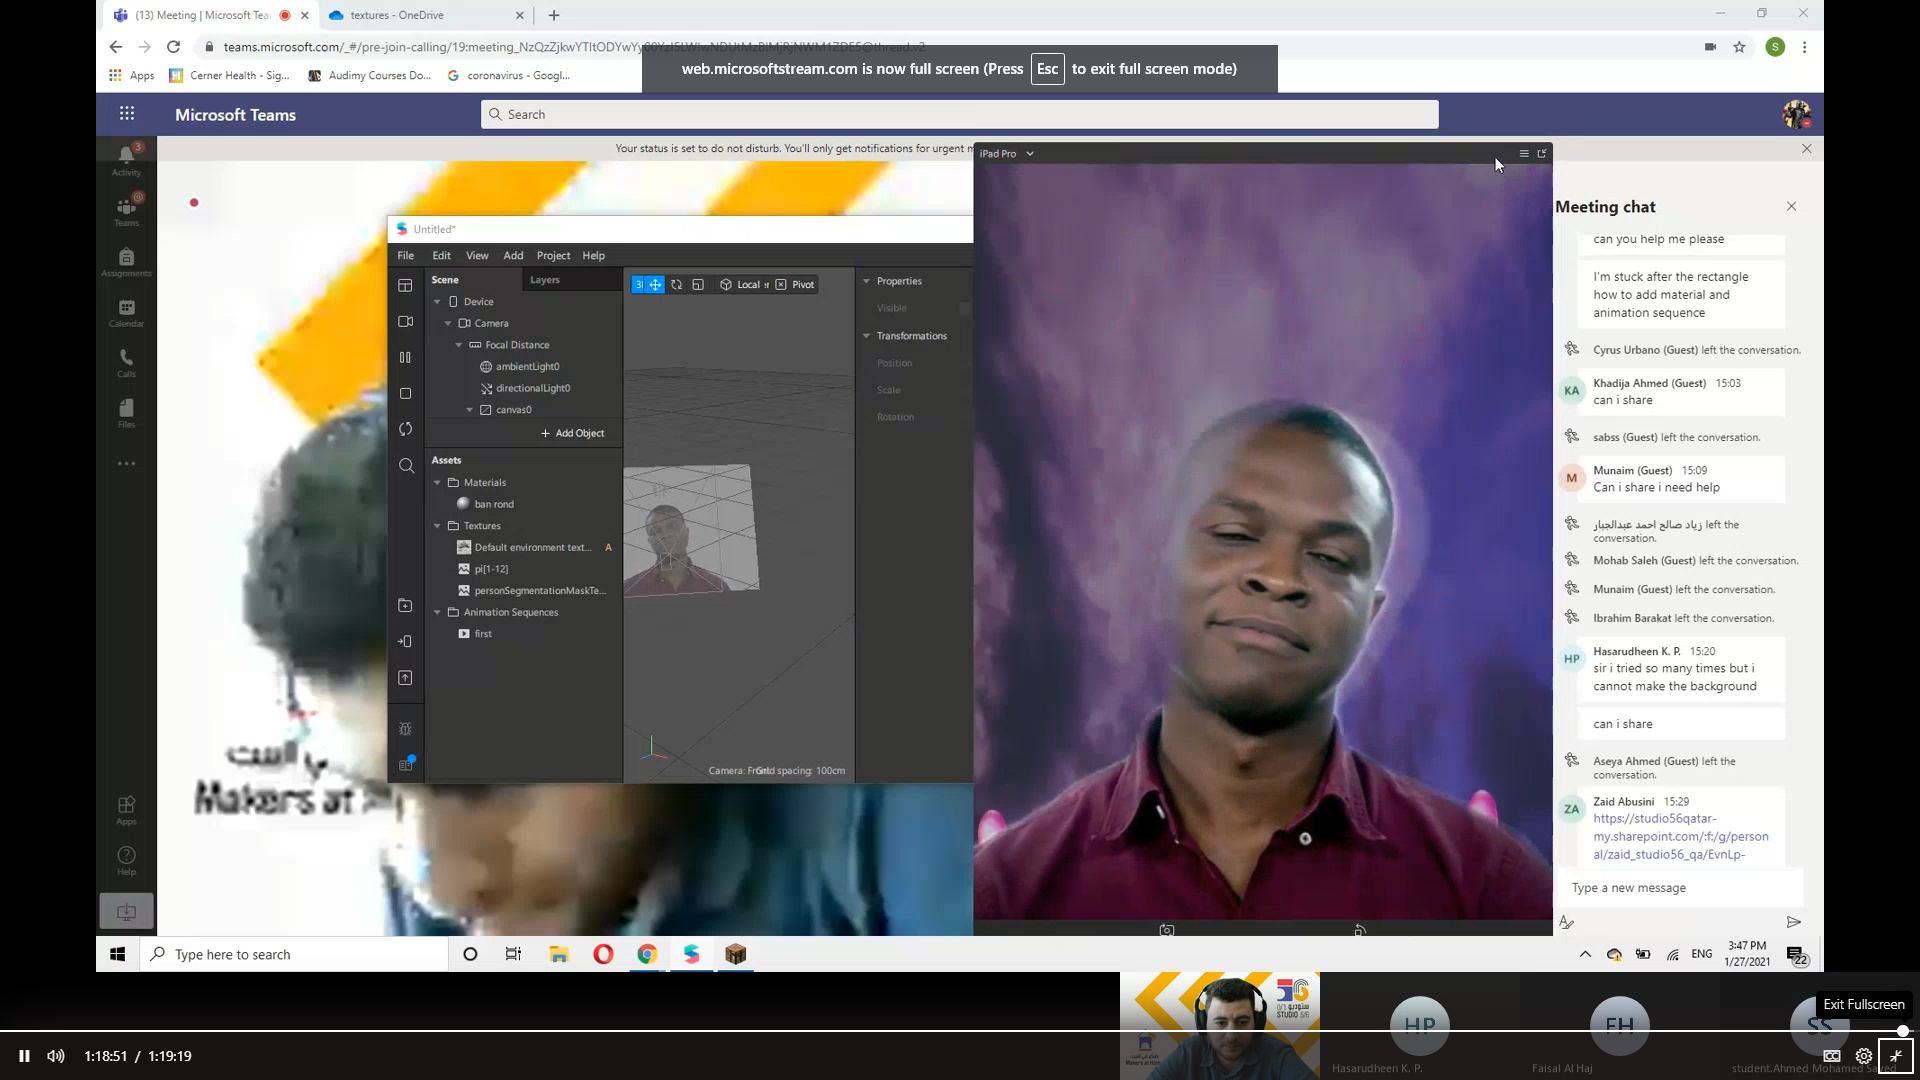Collapse the Animation Sequences folder

point(437,613)
